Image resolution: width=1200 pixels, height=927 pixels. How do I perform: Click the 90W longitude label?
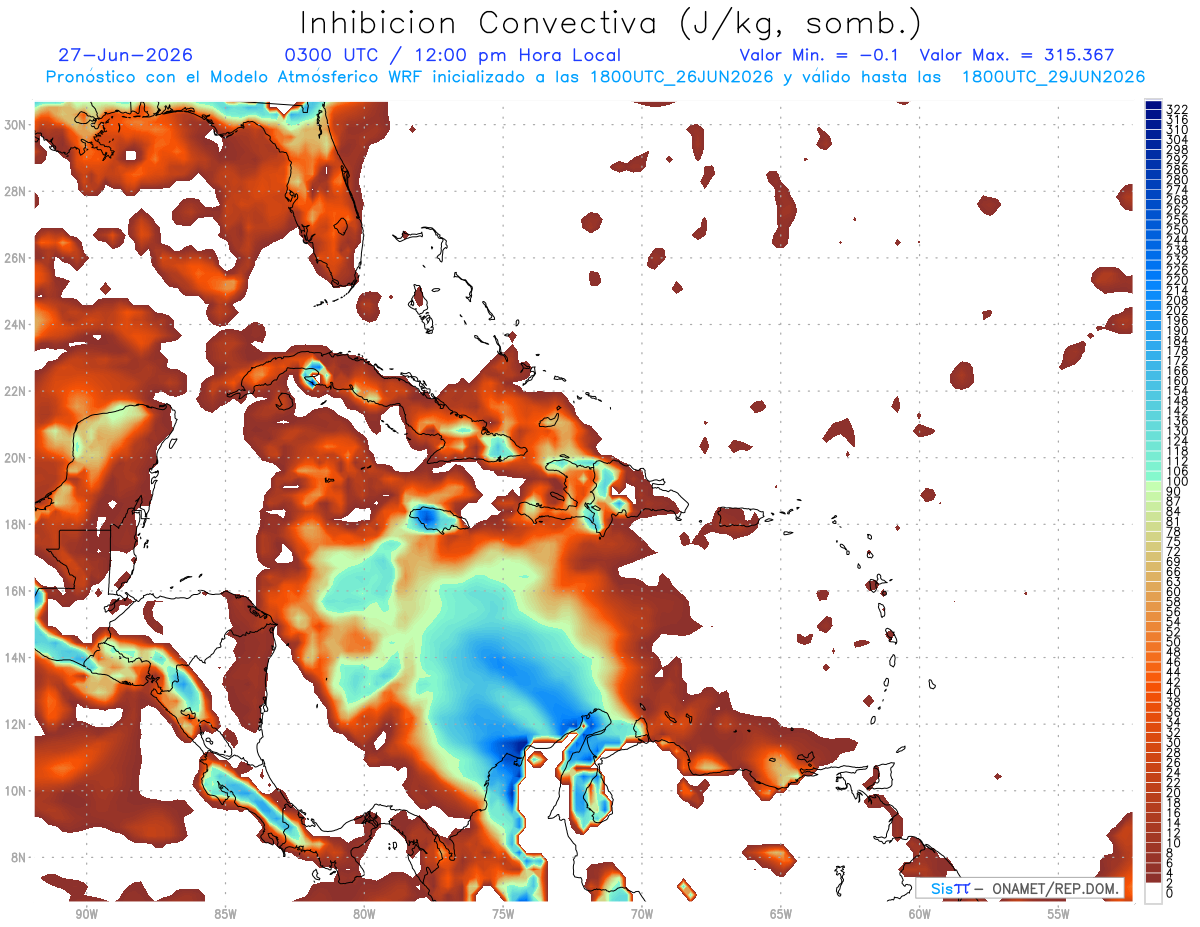coord(86,914)
